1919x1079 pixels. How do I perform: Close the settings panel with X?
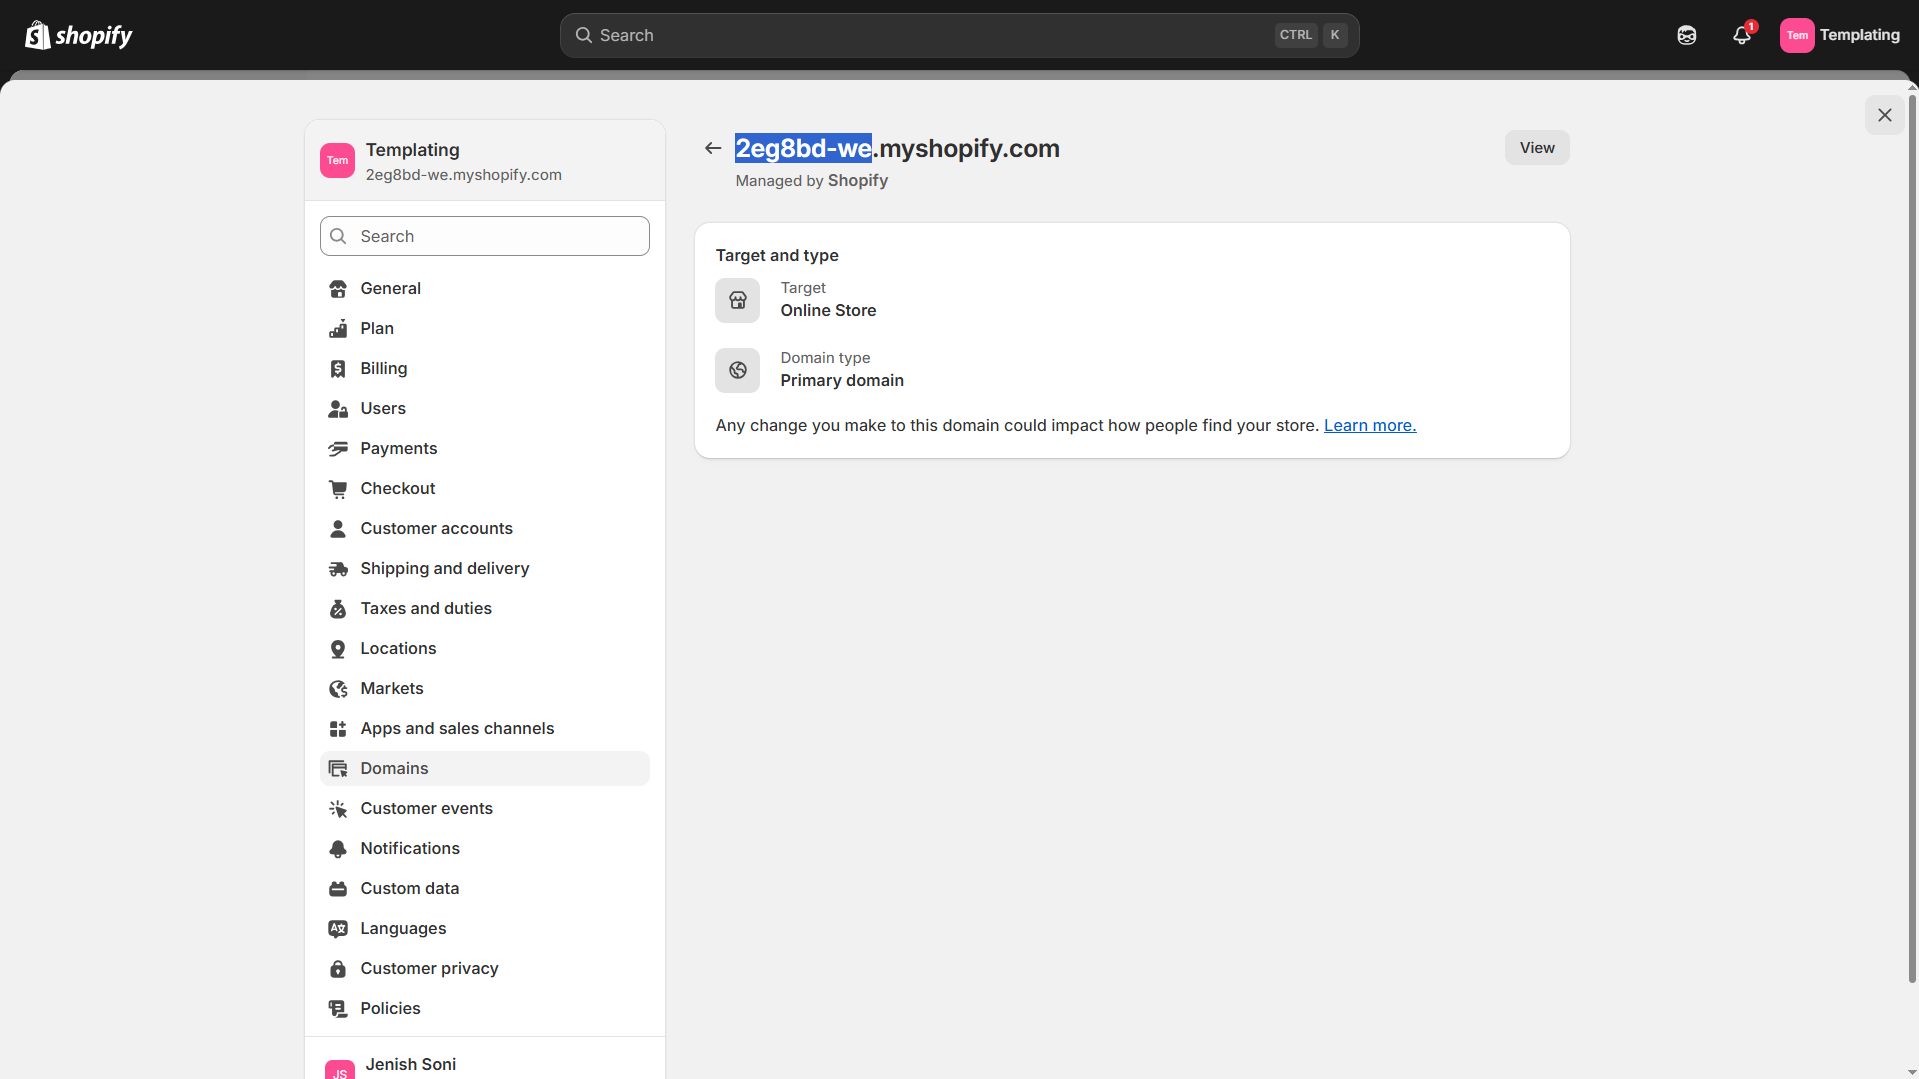point(1885,115)
